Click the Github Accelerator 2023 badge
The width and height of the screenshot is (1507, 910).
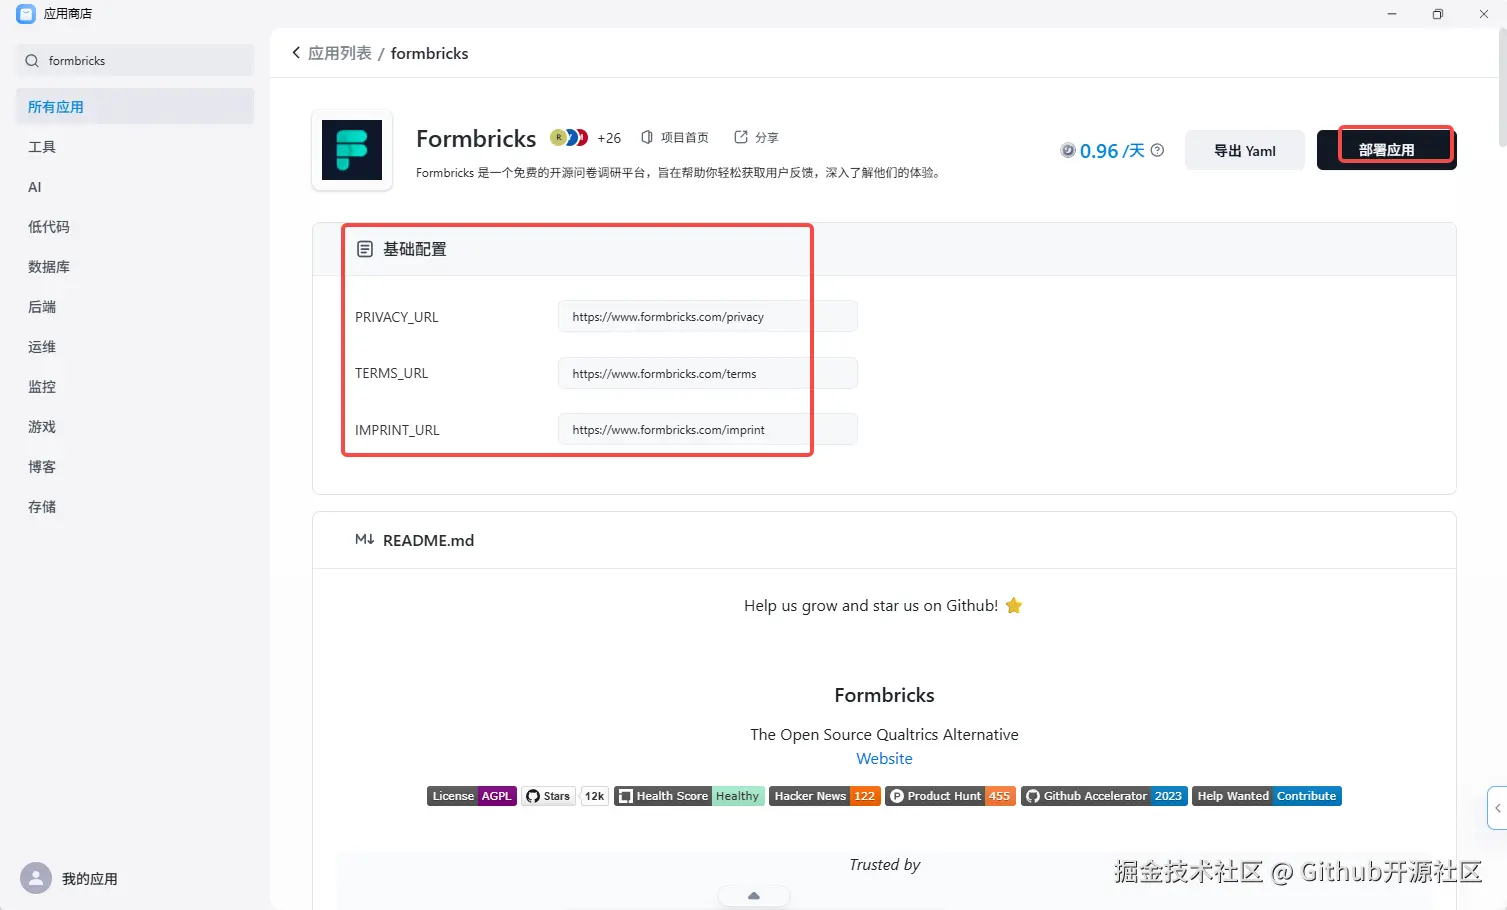tap(1104, 796)
